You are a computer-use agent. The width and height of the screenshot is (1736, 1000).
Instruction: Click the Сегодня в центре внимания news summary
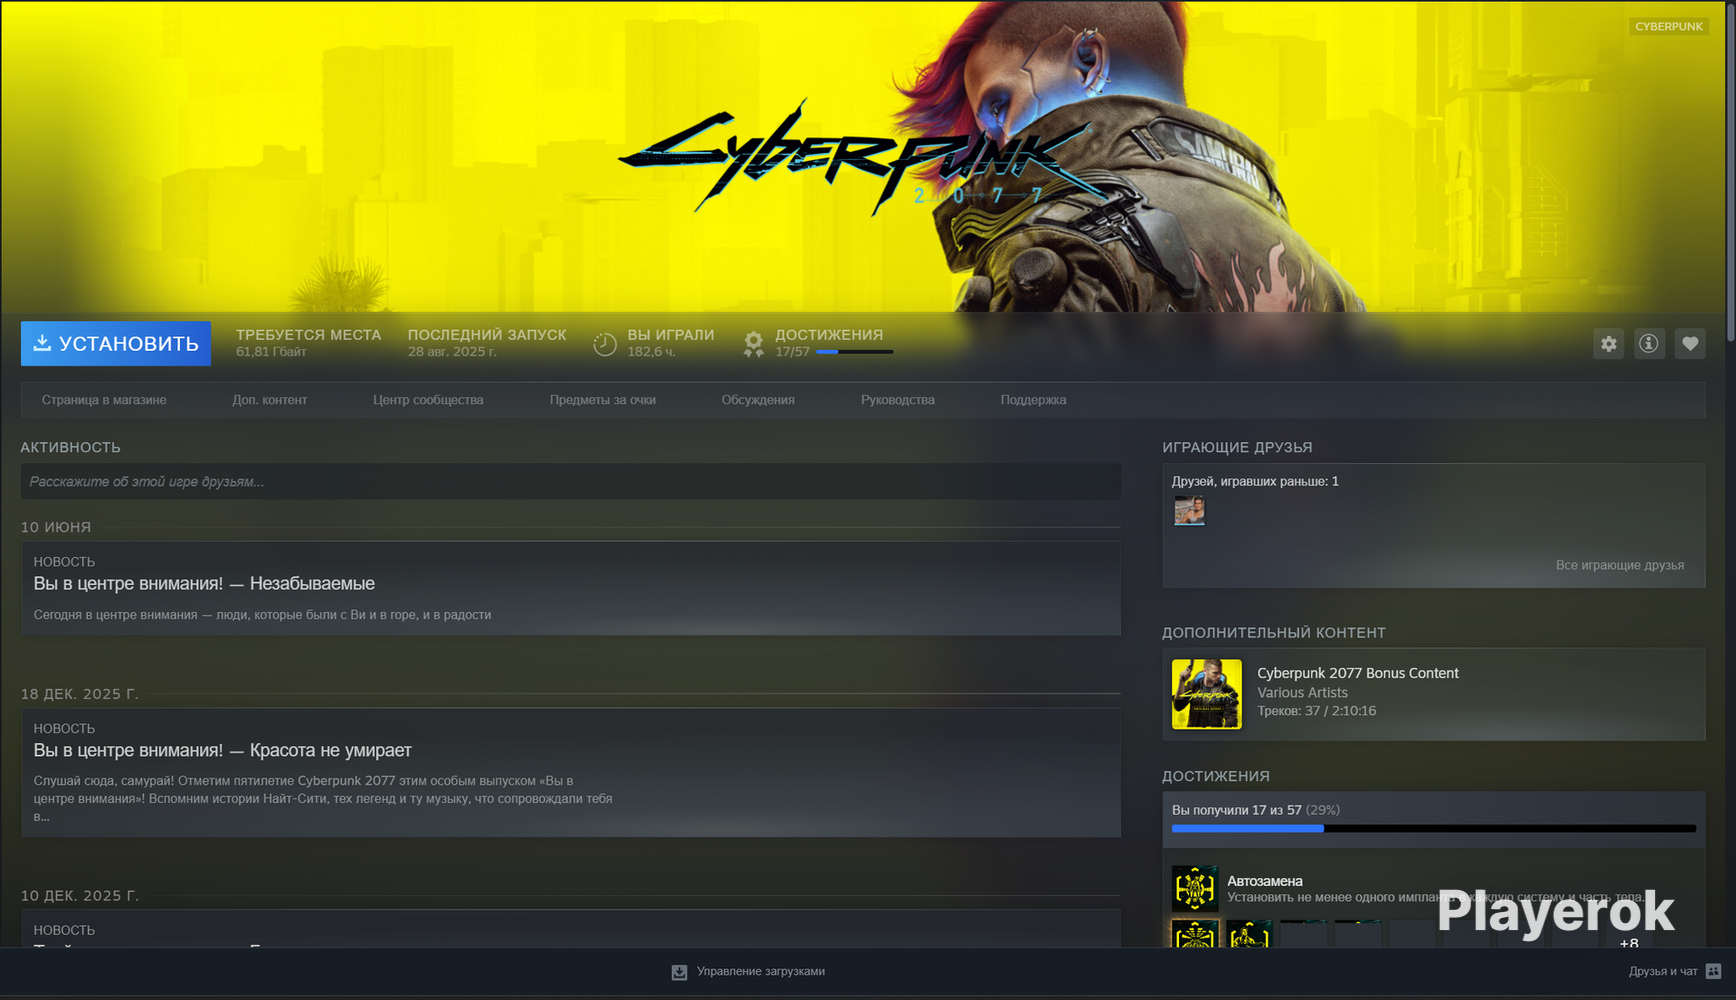(x=262, y=615)
